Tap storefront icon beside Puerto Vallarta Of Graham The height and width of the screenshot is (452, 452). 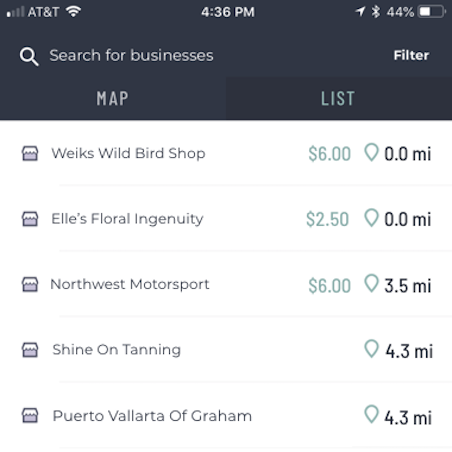30,415
